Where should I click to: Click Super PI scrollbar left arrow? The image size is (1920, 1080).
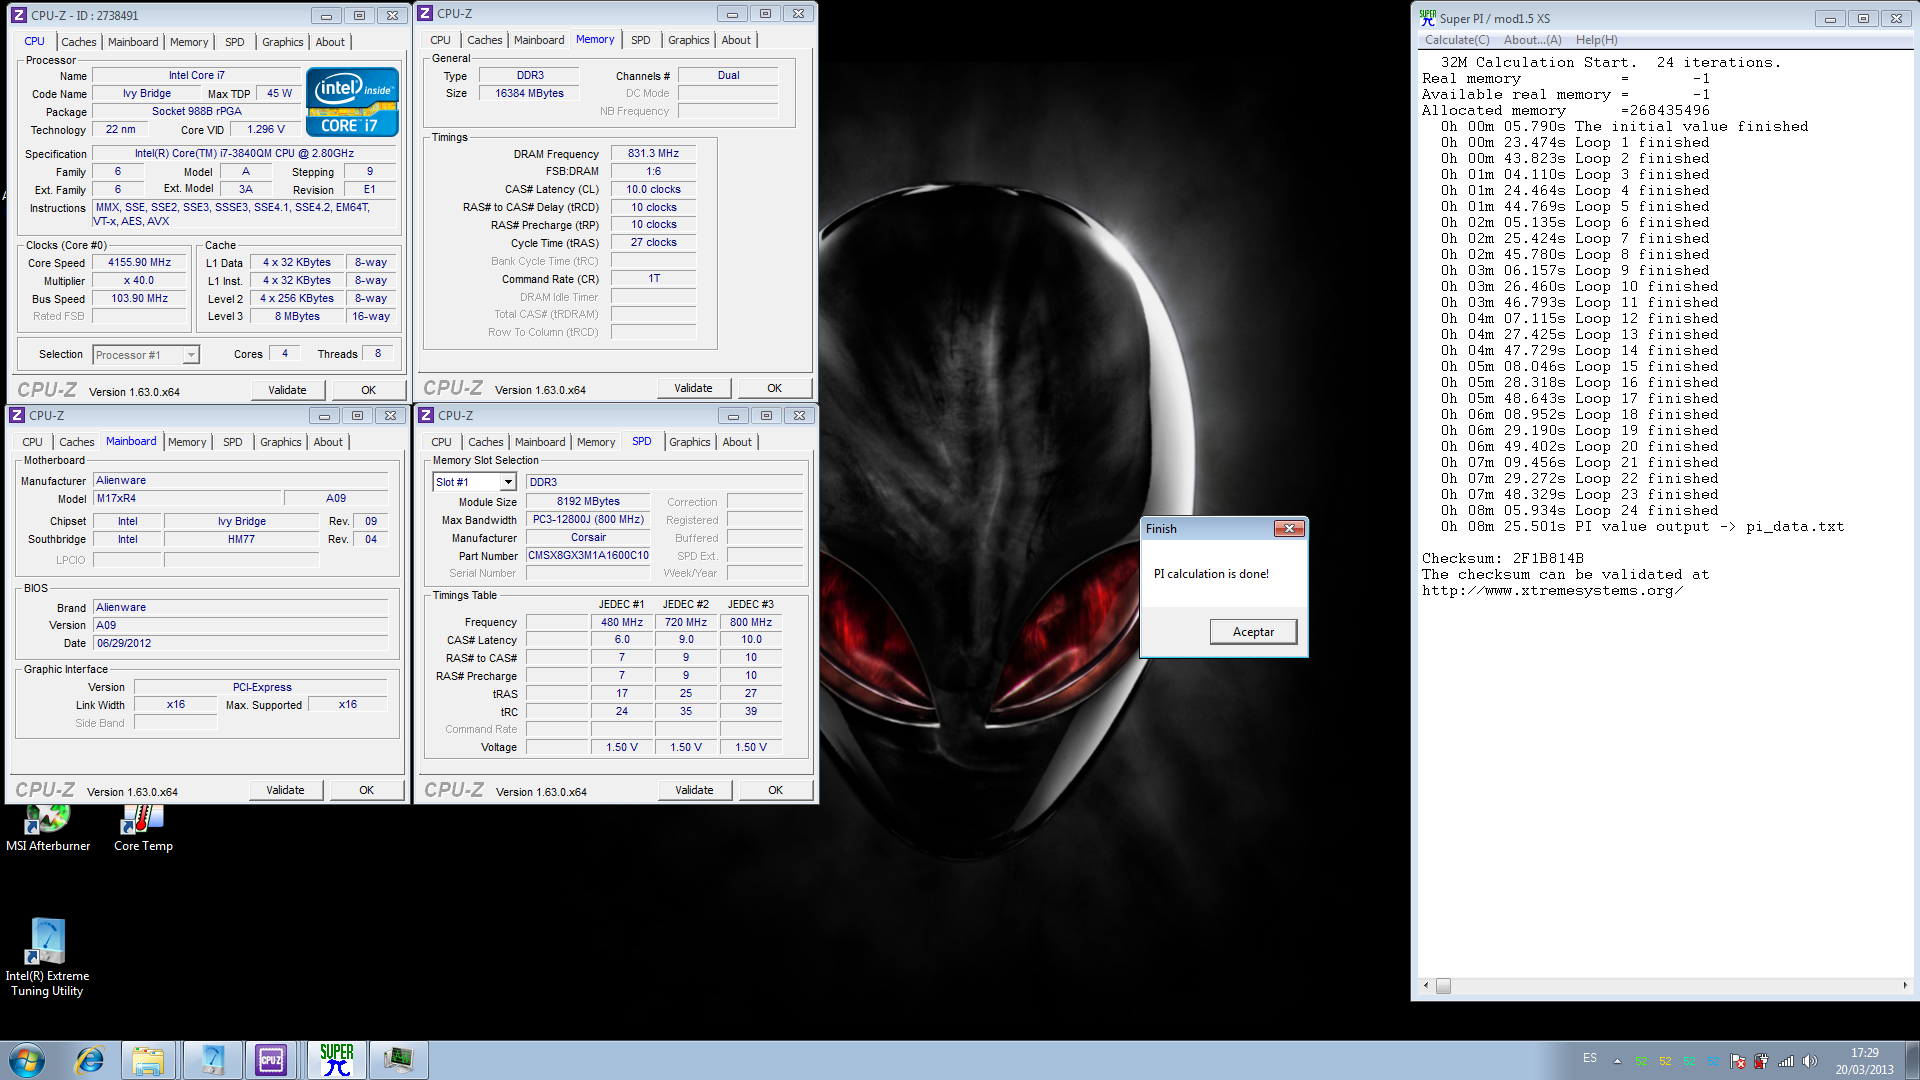pos(1426,986)
